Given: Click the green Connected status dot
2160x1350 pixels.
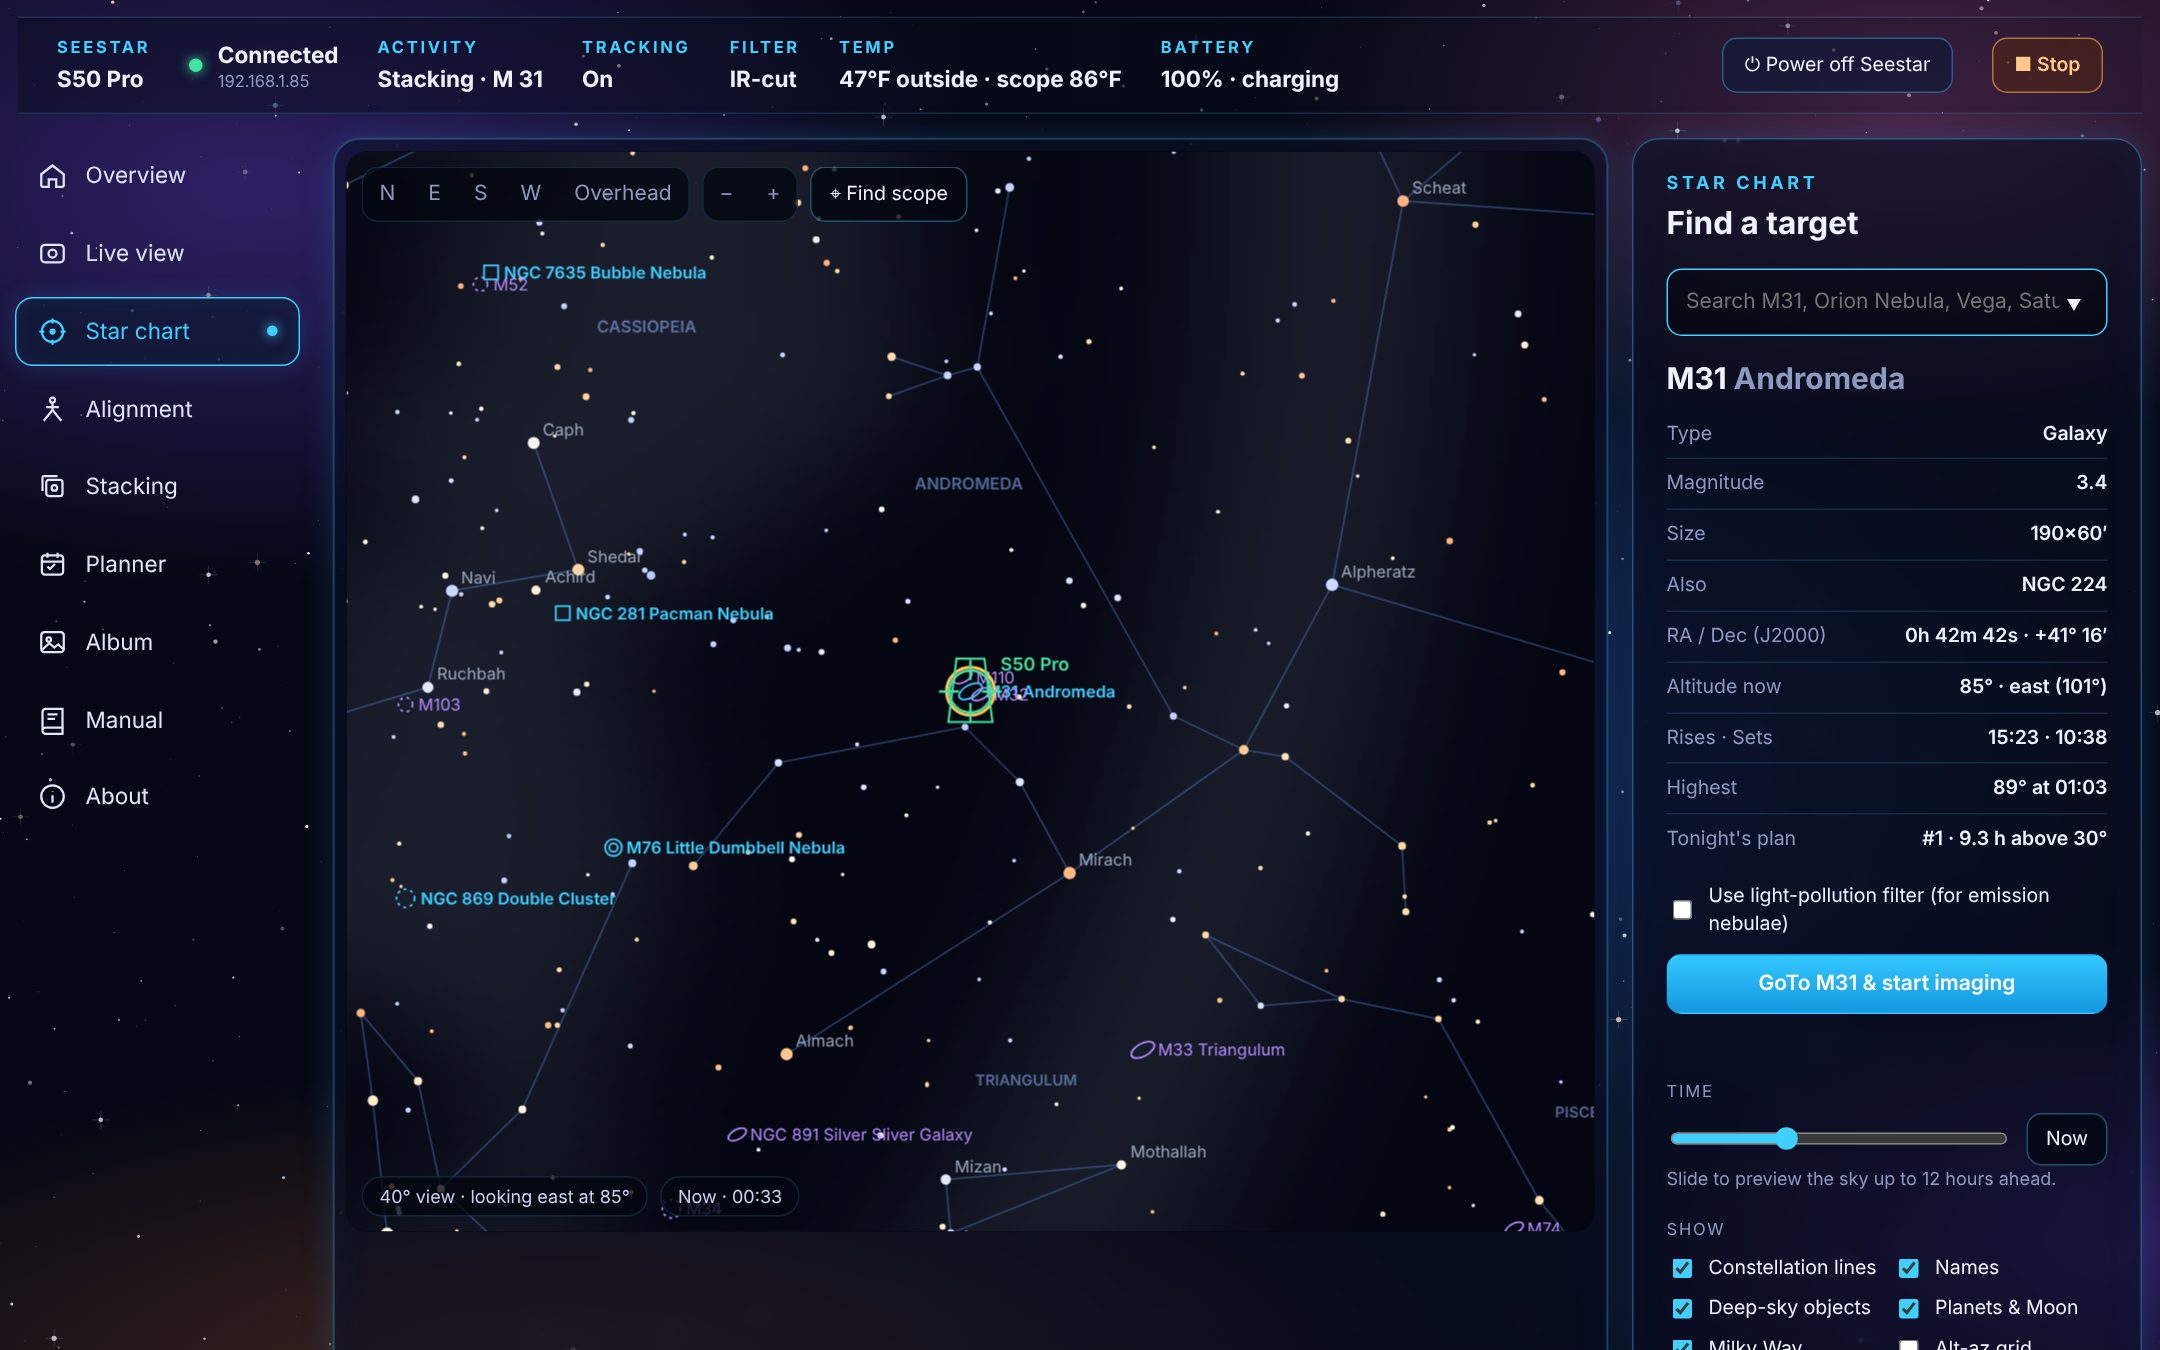Looking at the screenshot, I should [x=196, y=65].
